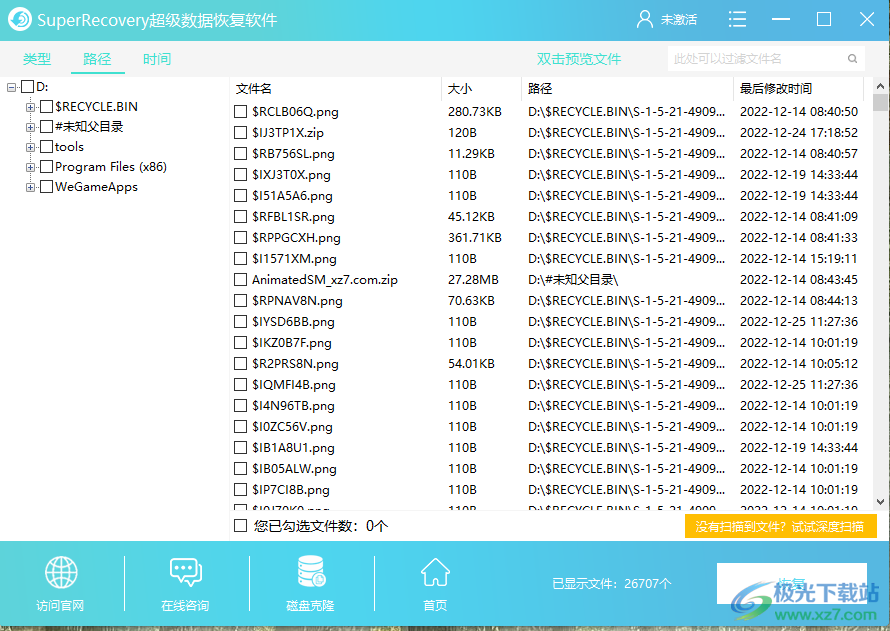
Task: Switch to the 类型 tab
Action: pos(37,59)
